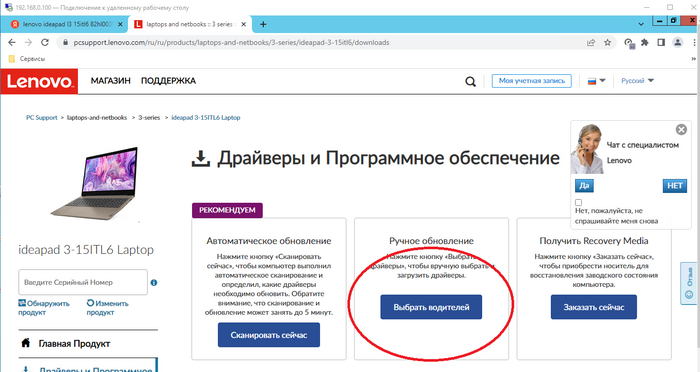Open the browser extensions puzzle icon
700x372 pixels.
[645, 42]
